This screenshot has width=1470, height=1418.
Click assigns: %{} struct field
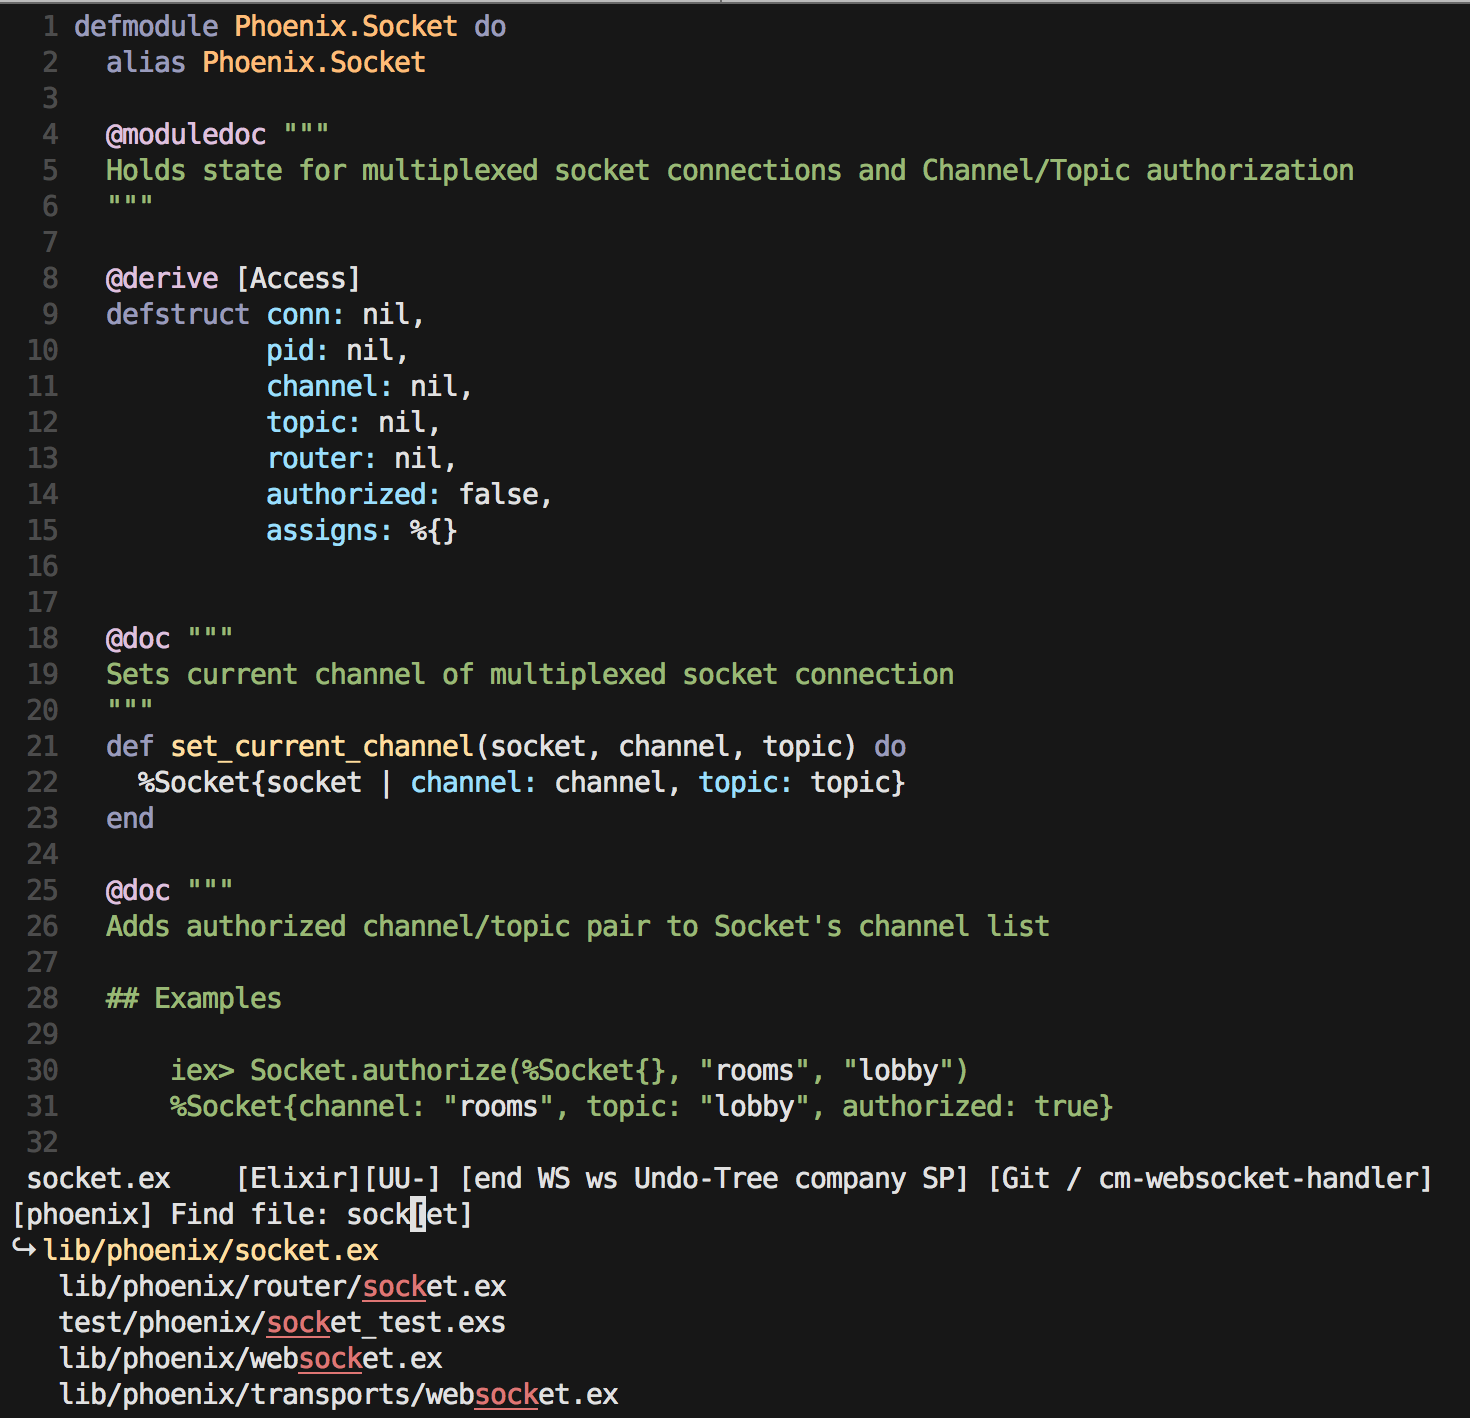coord(362,530)
